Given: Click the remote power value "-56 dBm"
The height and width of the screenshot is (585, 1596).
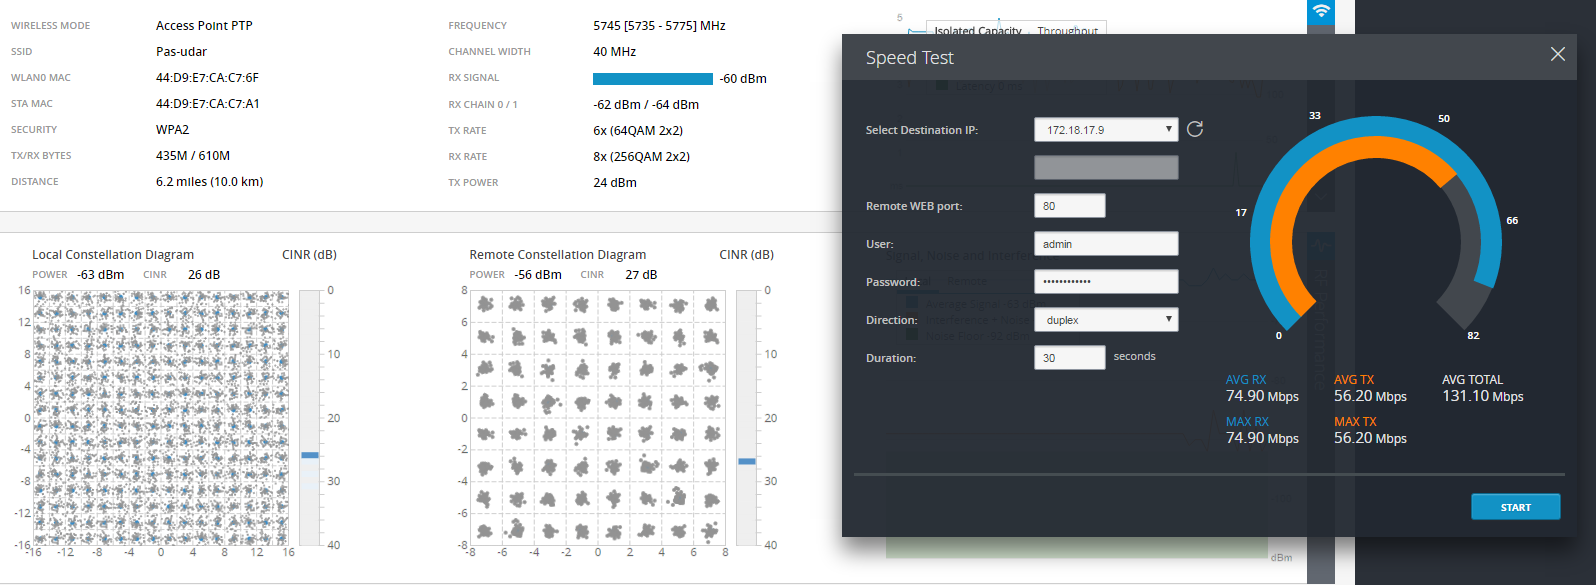Looking at the screenshot, I should coord(538,275).
